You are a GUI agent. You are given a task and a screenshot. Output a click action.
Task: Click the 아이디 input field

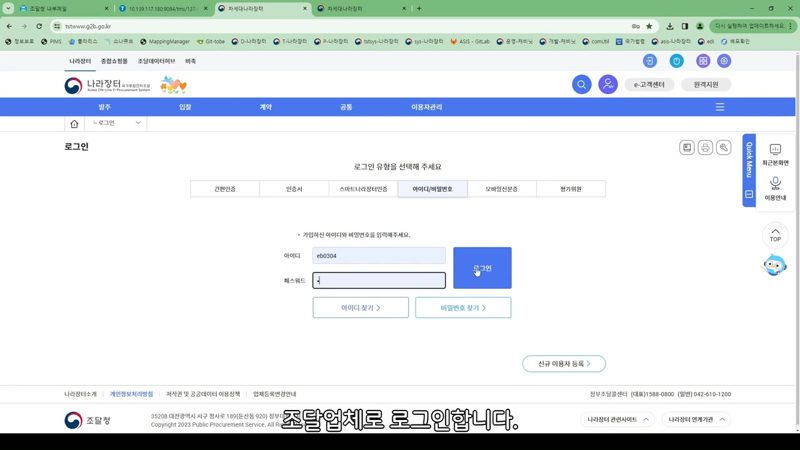pyautogui.click(x=379, y=256)
